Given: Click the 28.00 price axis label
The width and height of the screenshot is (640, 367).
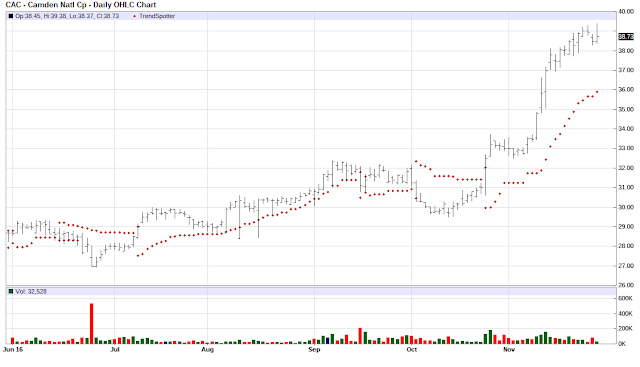Looking at the screenshot, I should click(626, 246).
